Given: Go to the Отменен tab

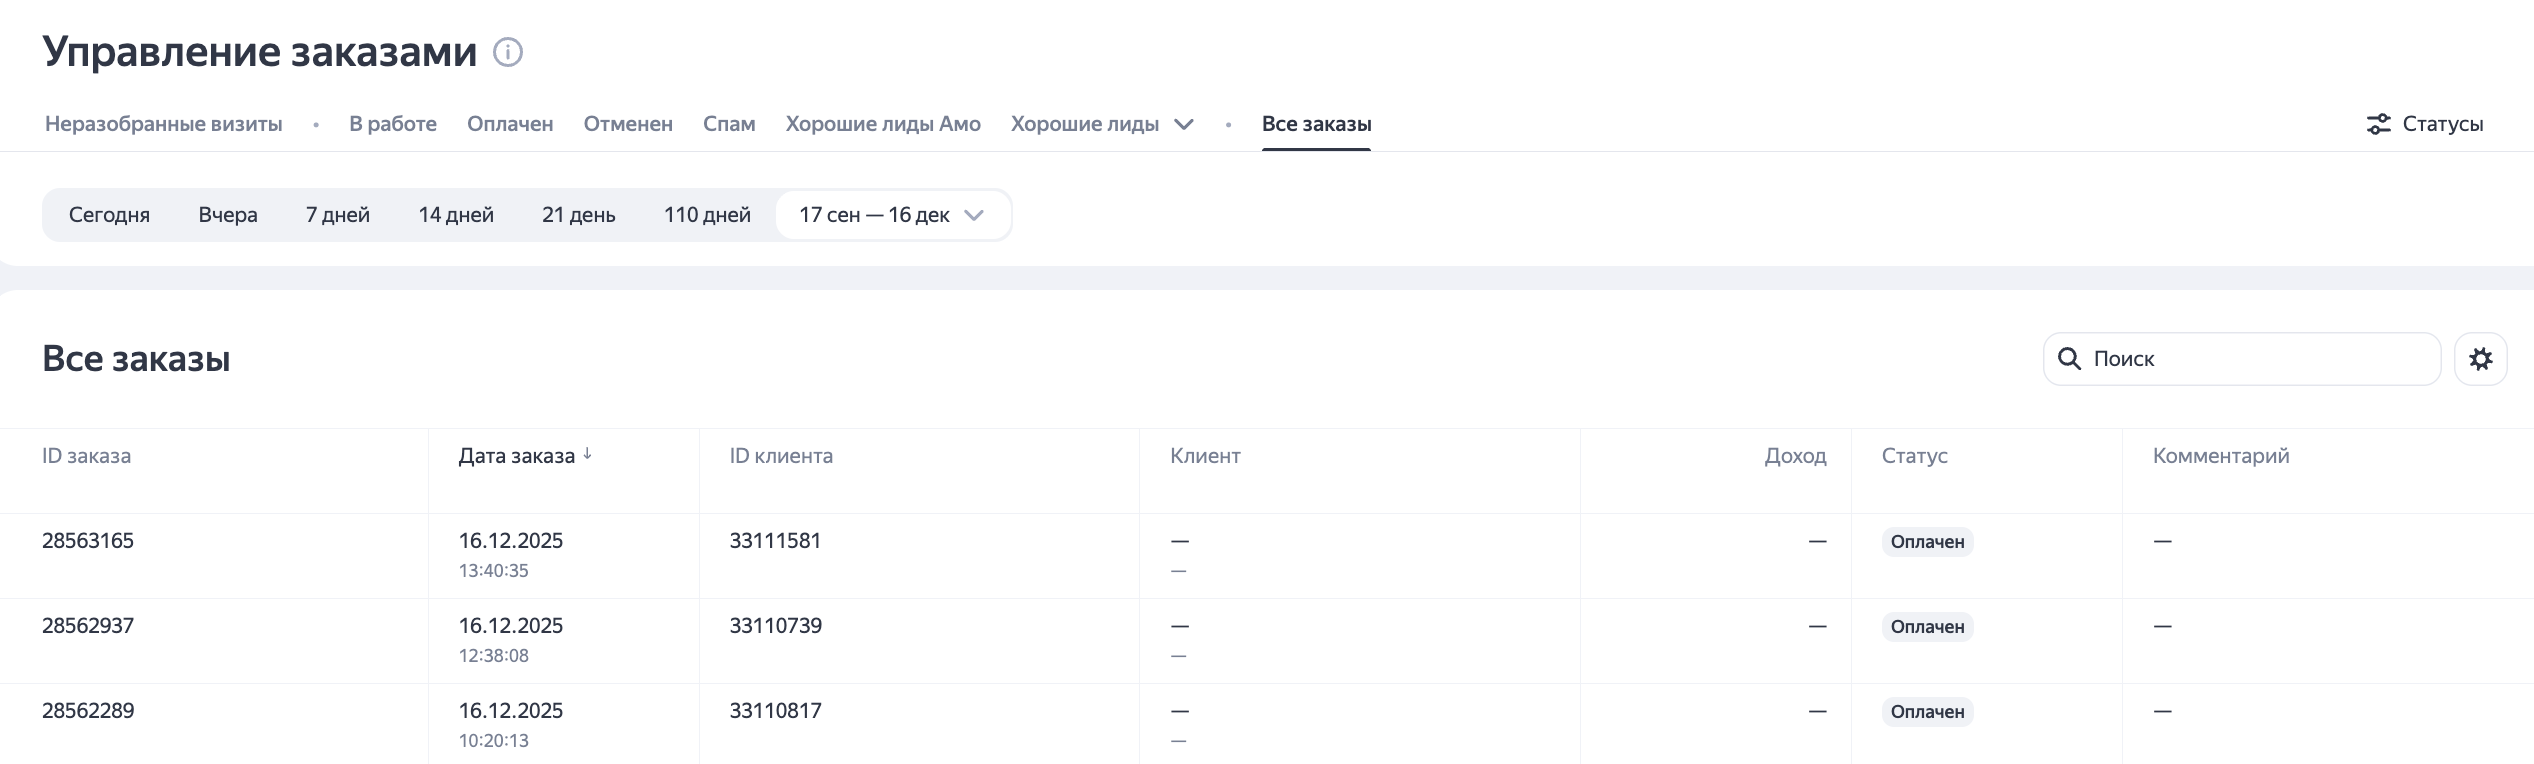Looking at the screenshot, I should (628, 124).
